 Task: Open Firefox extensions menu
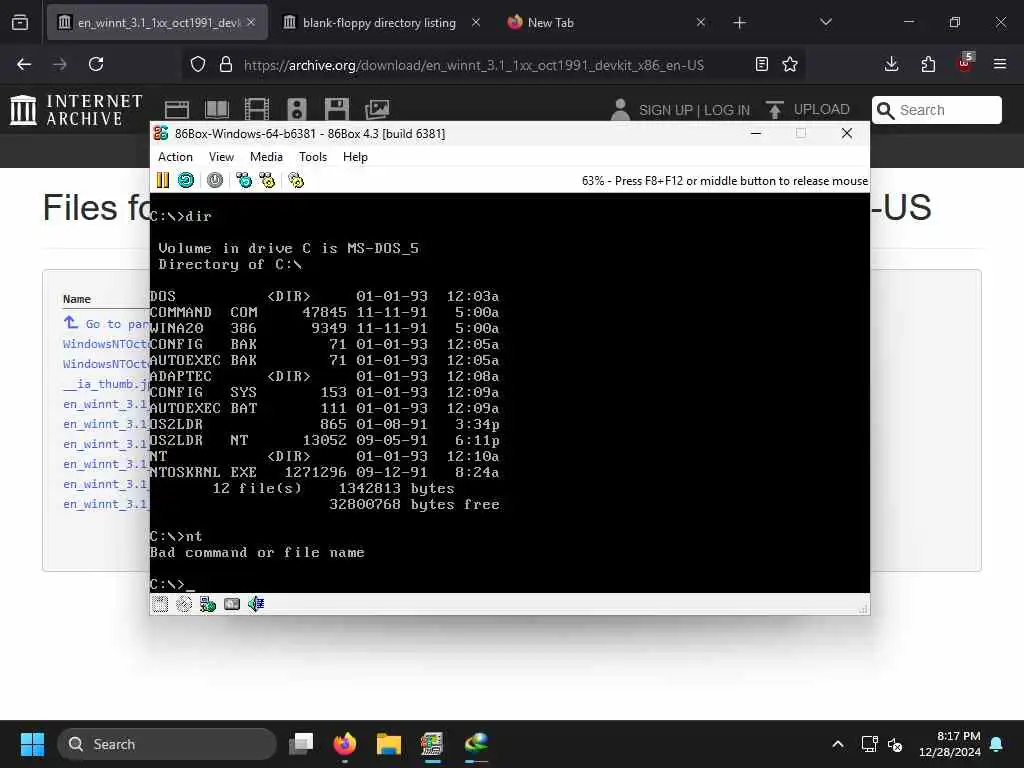tap(928, 64)
